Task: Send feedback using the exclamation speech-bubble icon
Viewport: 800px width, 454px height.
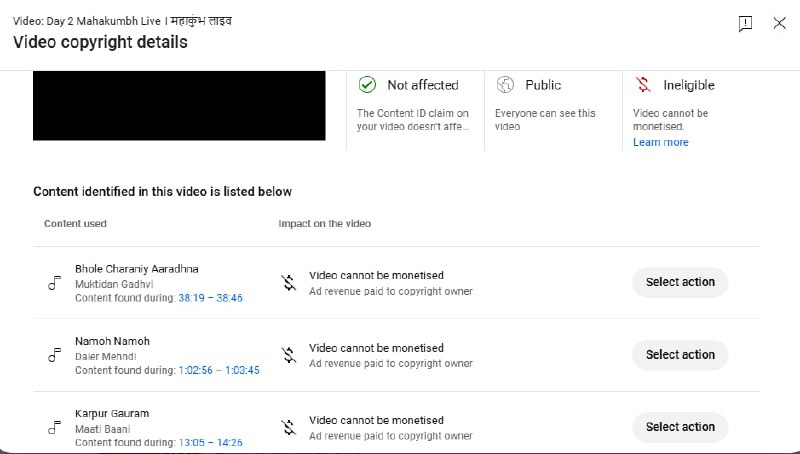Action: (745, 23)
